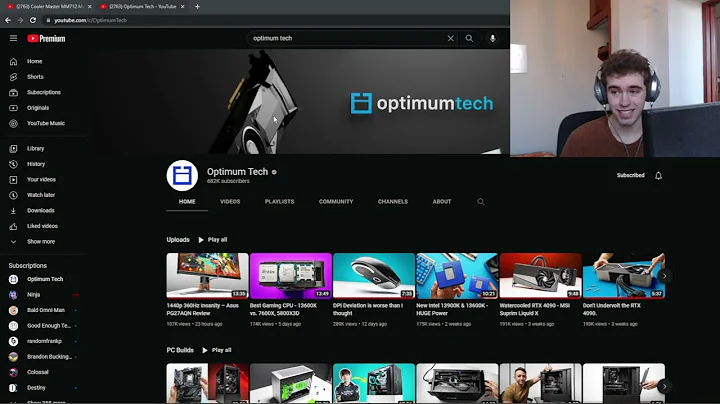Click the search magnifier button

click(x=469, y=39)
